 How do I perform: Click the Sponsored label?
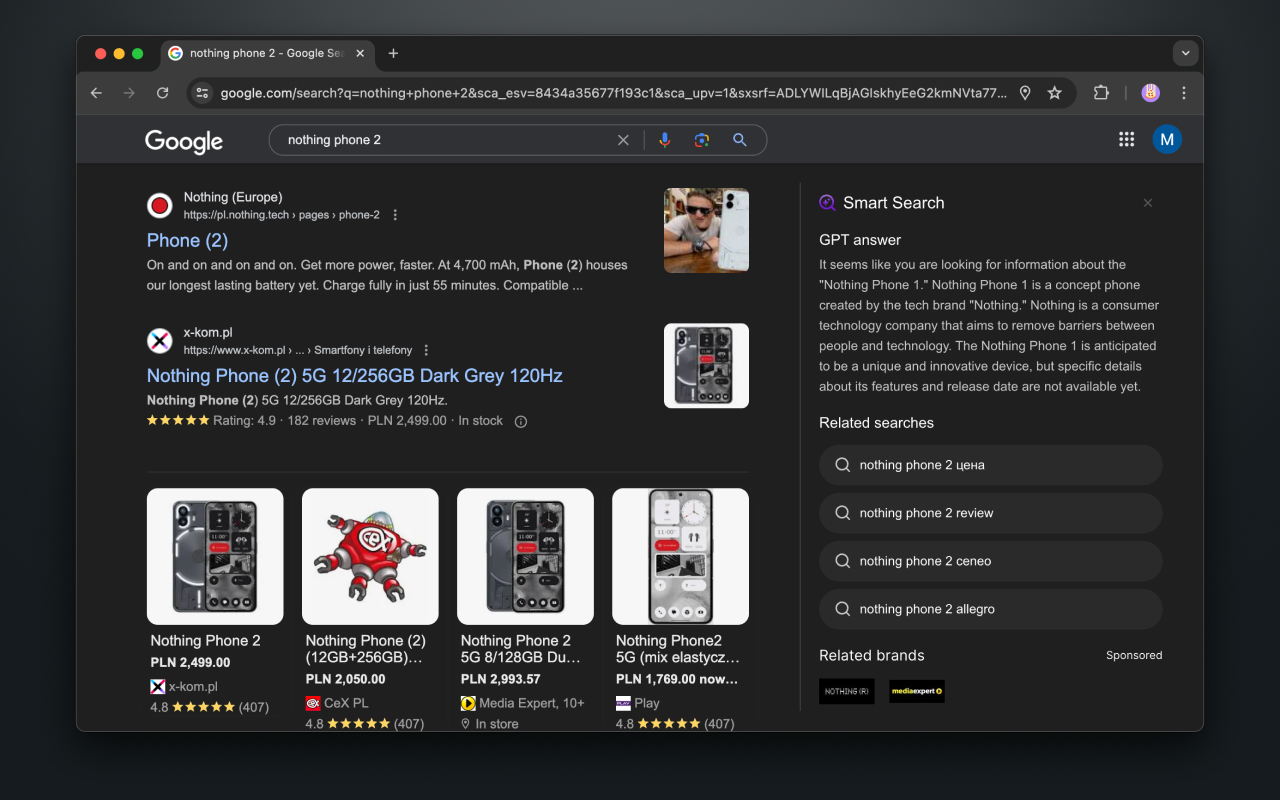pyautogui.click(x=1134, y=656)
